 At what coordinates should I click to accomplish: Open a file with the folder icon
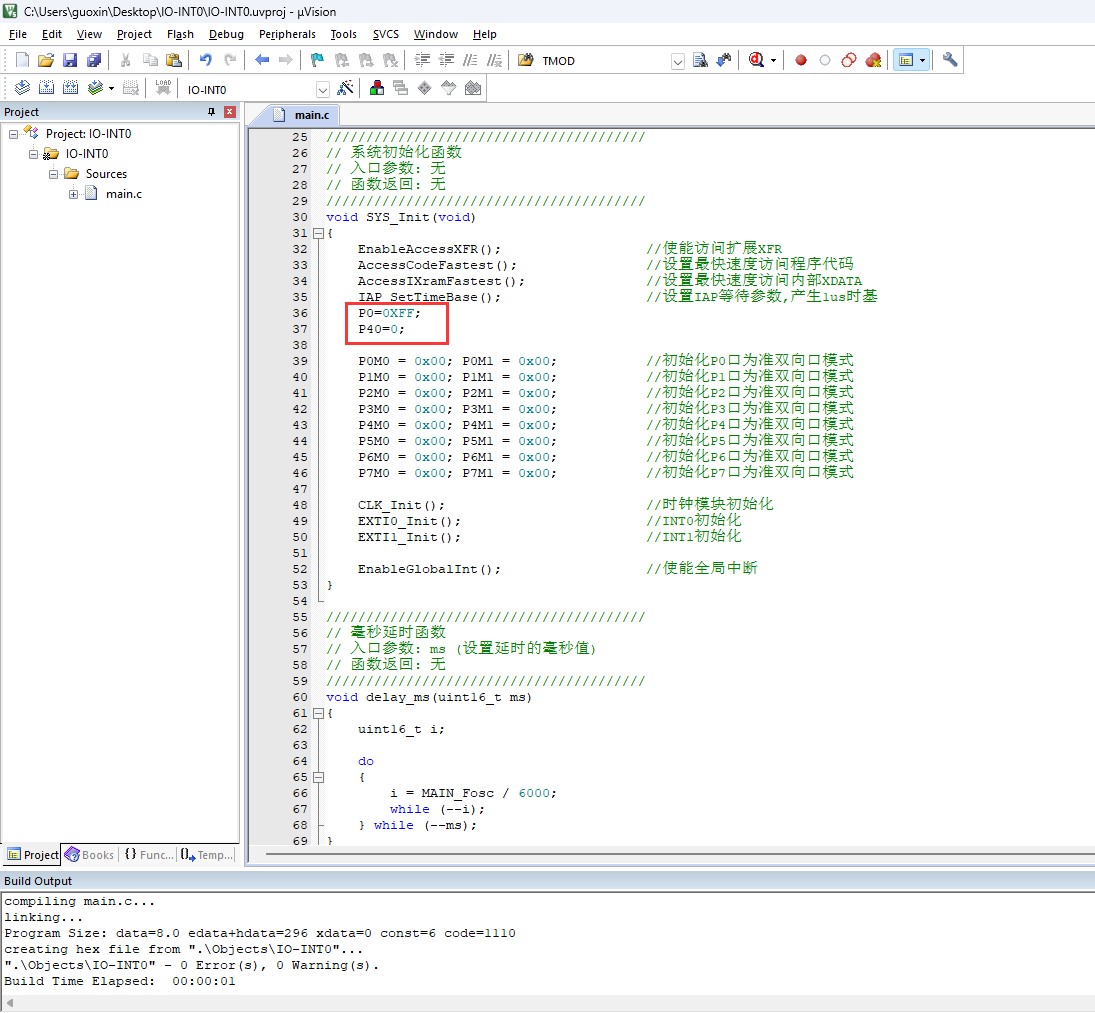click(x=46, y=60)
